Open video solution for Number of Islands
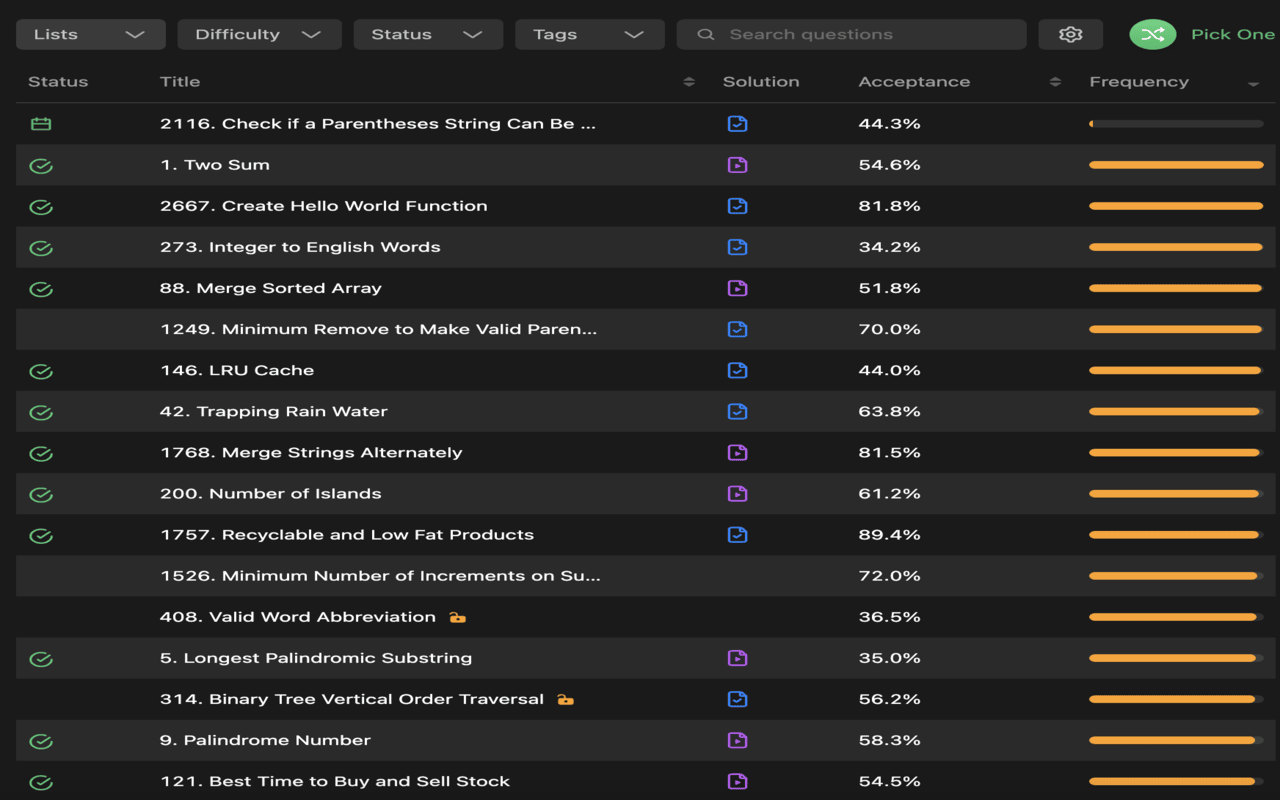The image size is (1280, 800). pos(737,494)
